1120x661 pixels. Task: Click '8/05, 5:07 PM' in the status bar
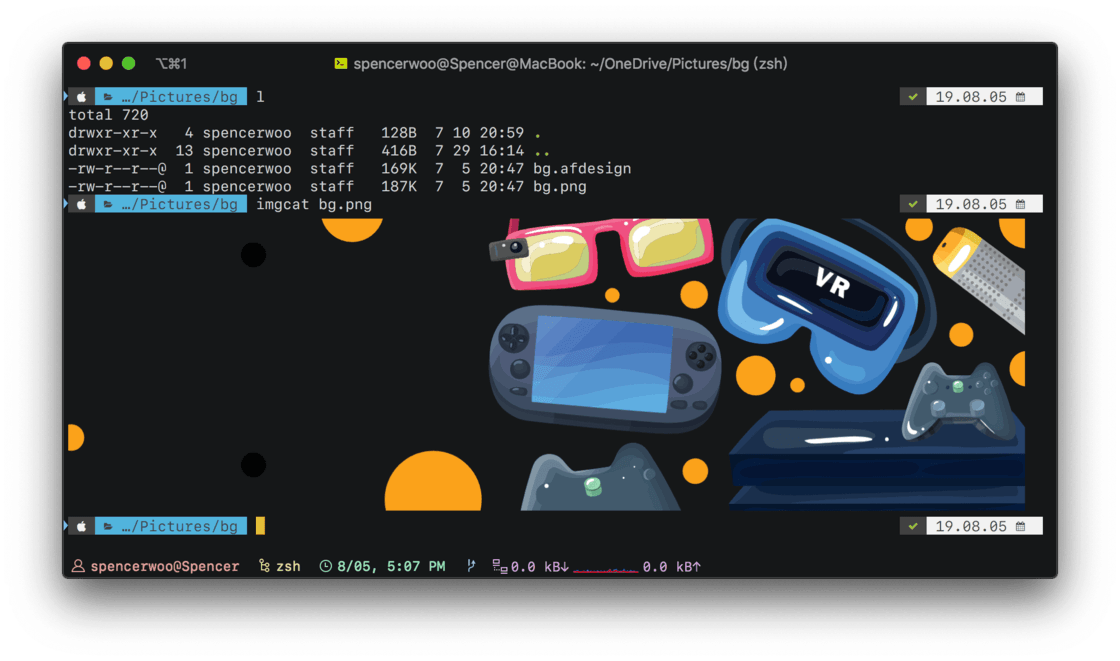tap(391, 567)
